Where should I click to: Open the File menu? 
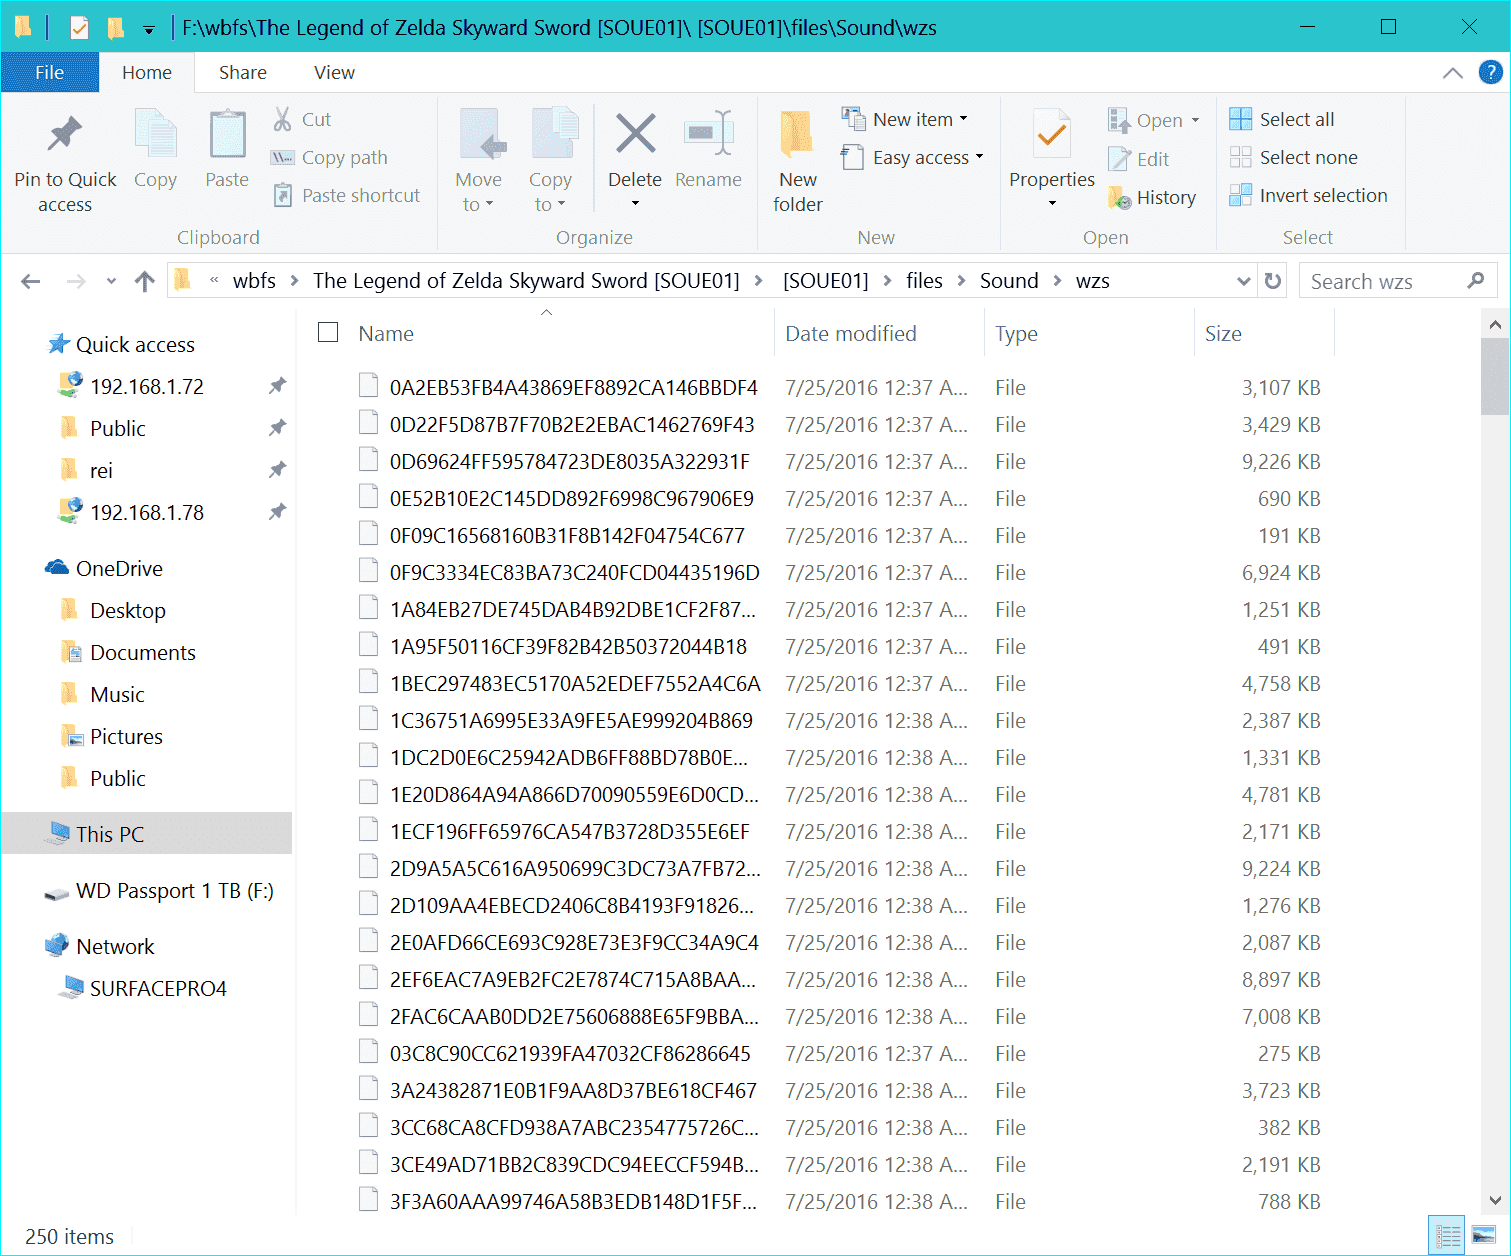pos(49,72)
